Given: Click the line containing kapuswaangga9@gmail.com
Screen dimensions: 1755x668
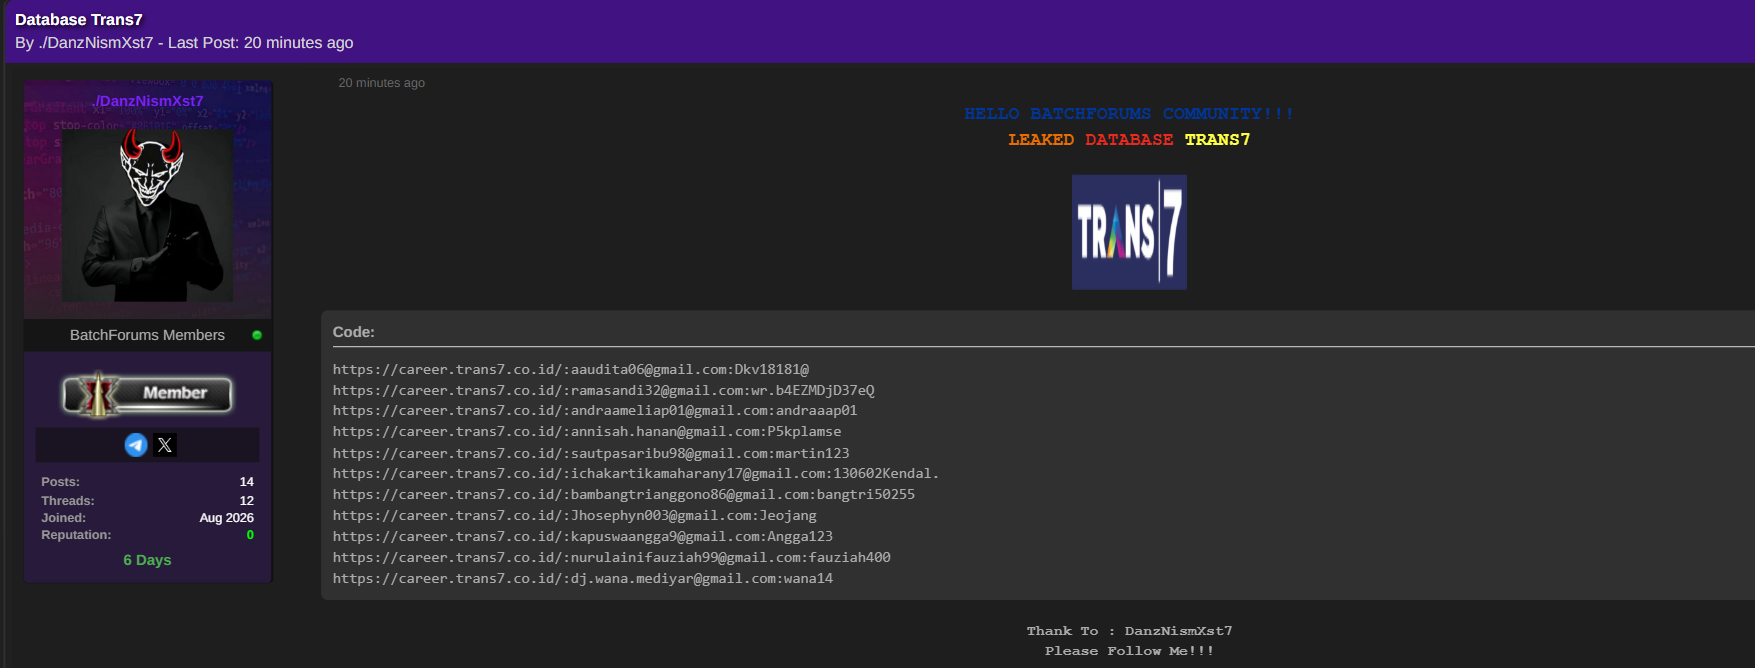Looking at the screenshot, I should click(x=583, y=537).
